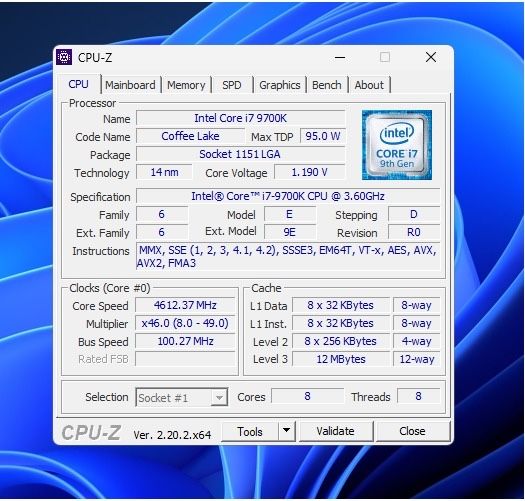Click the Specification field i7-9700K CPU @ 3.60GHz
525x501 pixels.
click(288, 196)
